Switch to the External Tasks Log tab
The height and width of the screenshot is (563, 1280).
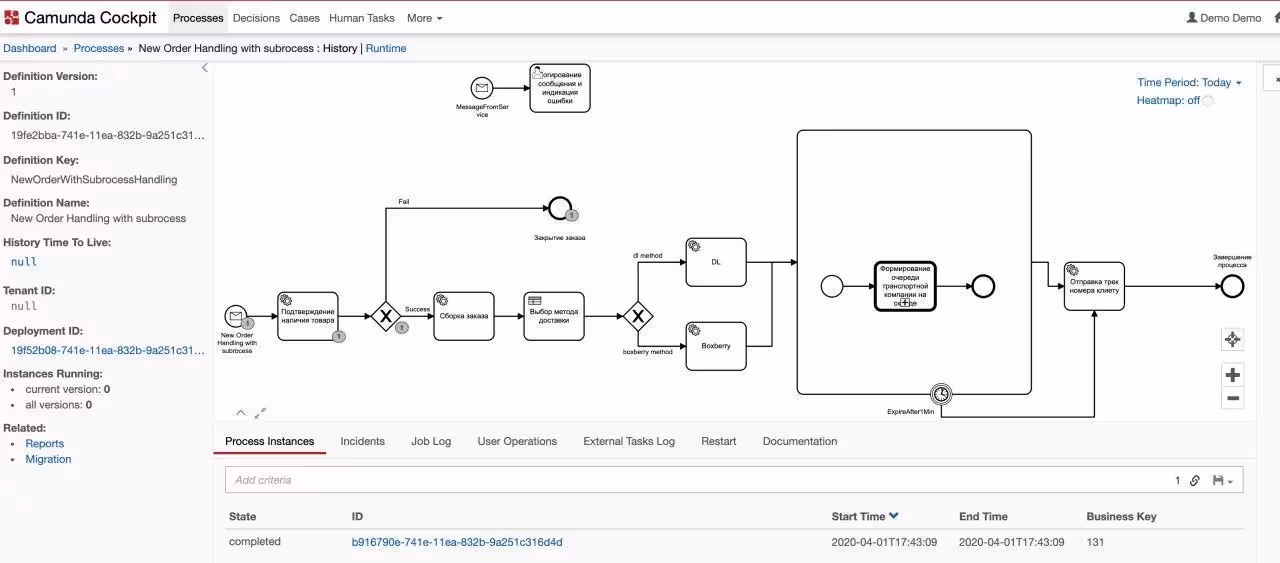pyautogui.click(x=629, y=441)
